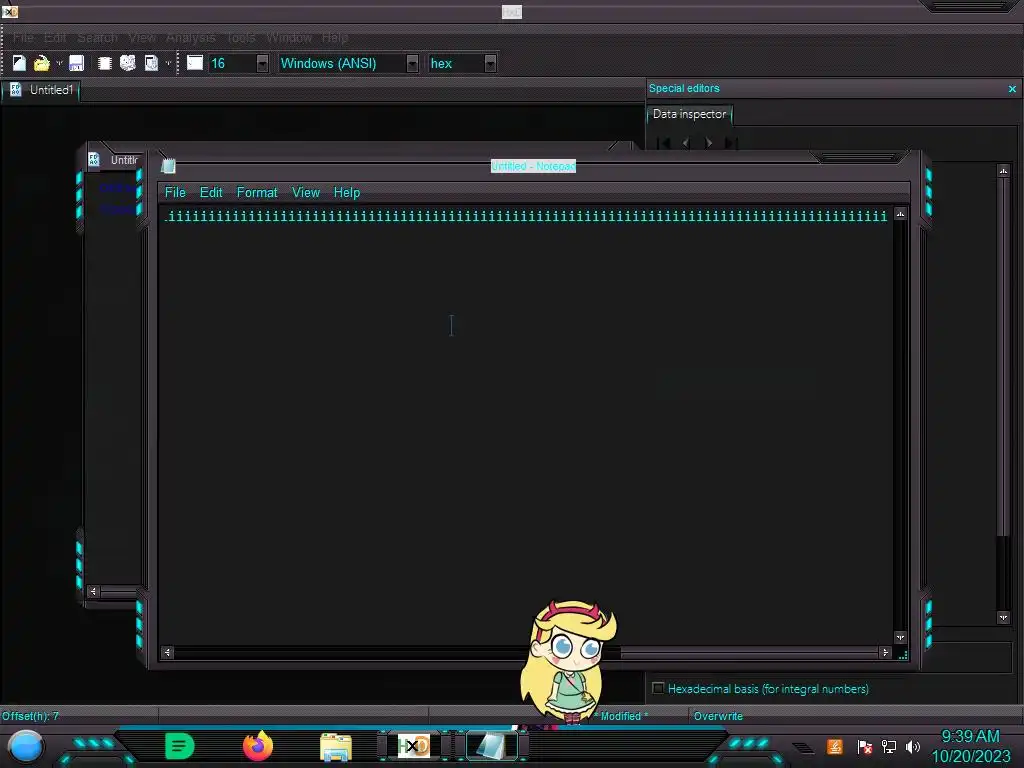Image resolution: width=1024 pixels, height=768 pixels.
Task: Click Java update tray icon
Action: click(x=834, y=746)
